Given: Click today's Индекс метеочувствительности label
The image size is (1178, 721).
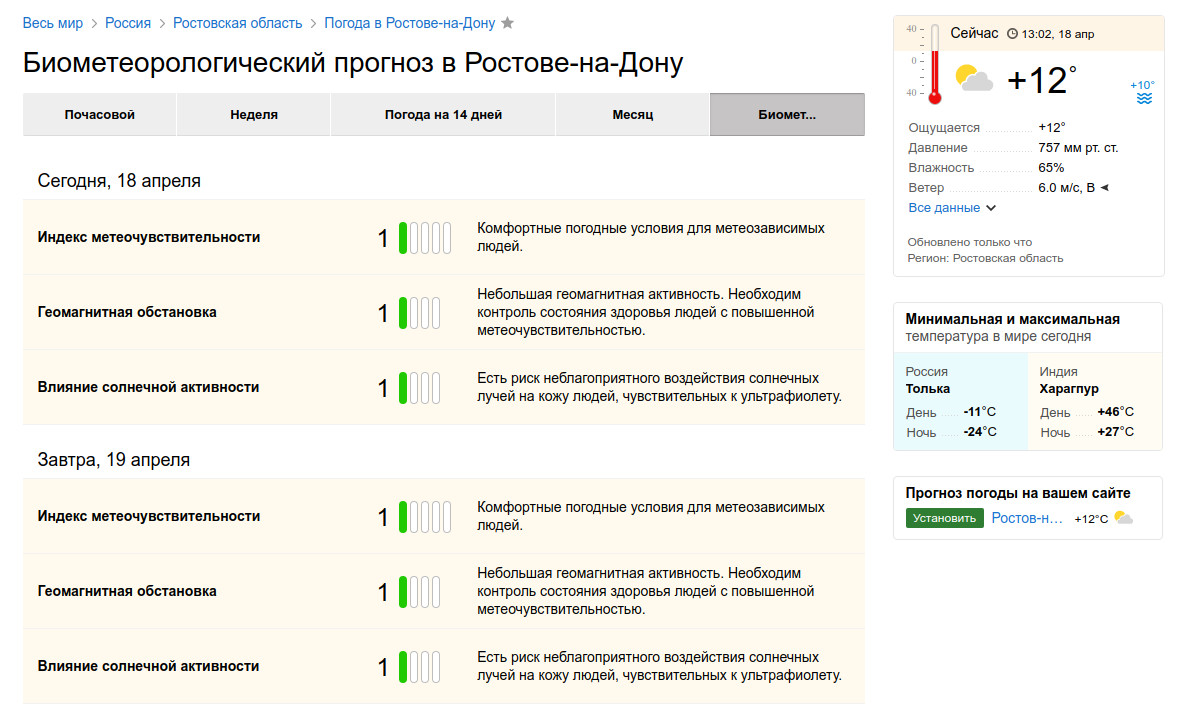Looking at the screenshot, I should click(149, 237).
